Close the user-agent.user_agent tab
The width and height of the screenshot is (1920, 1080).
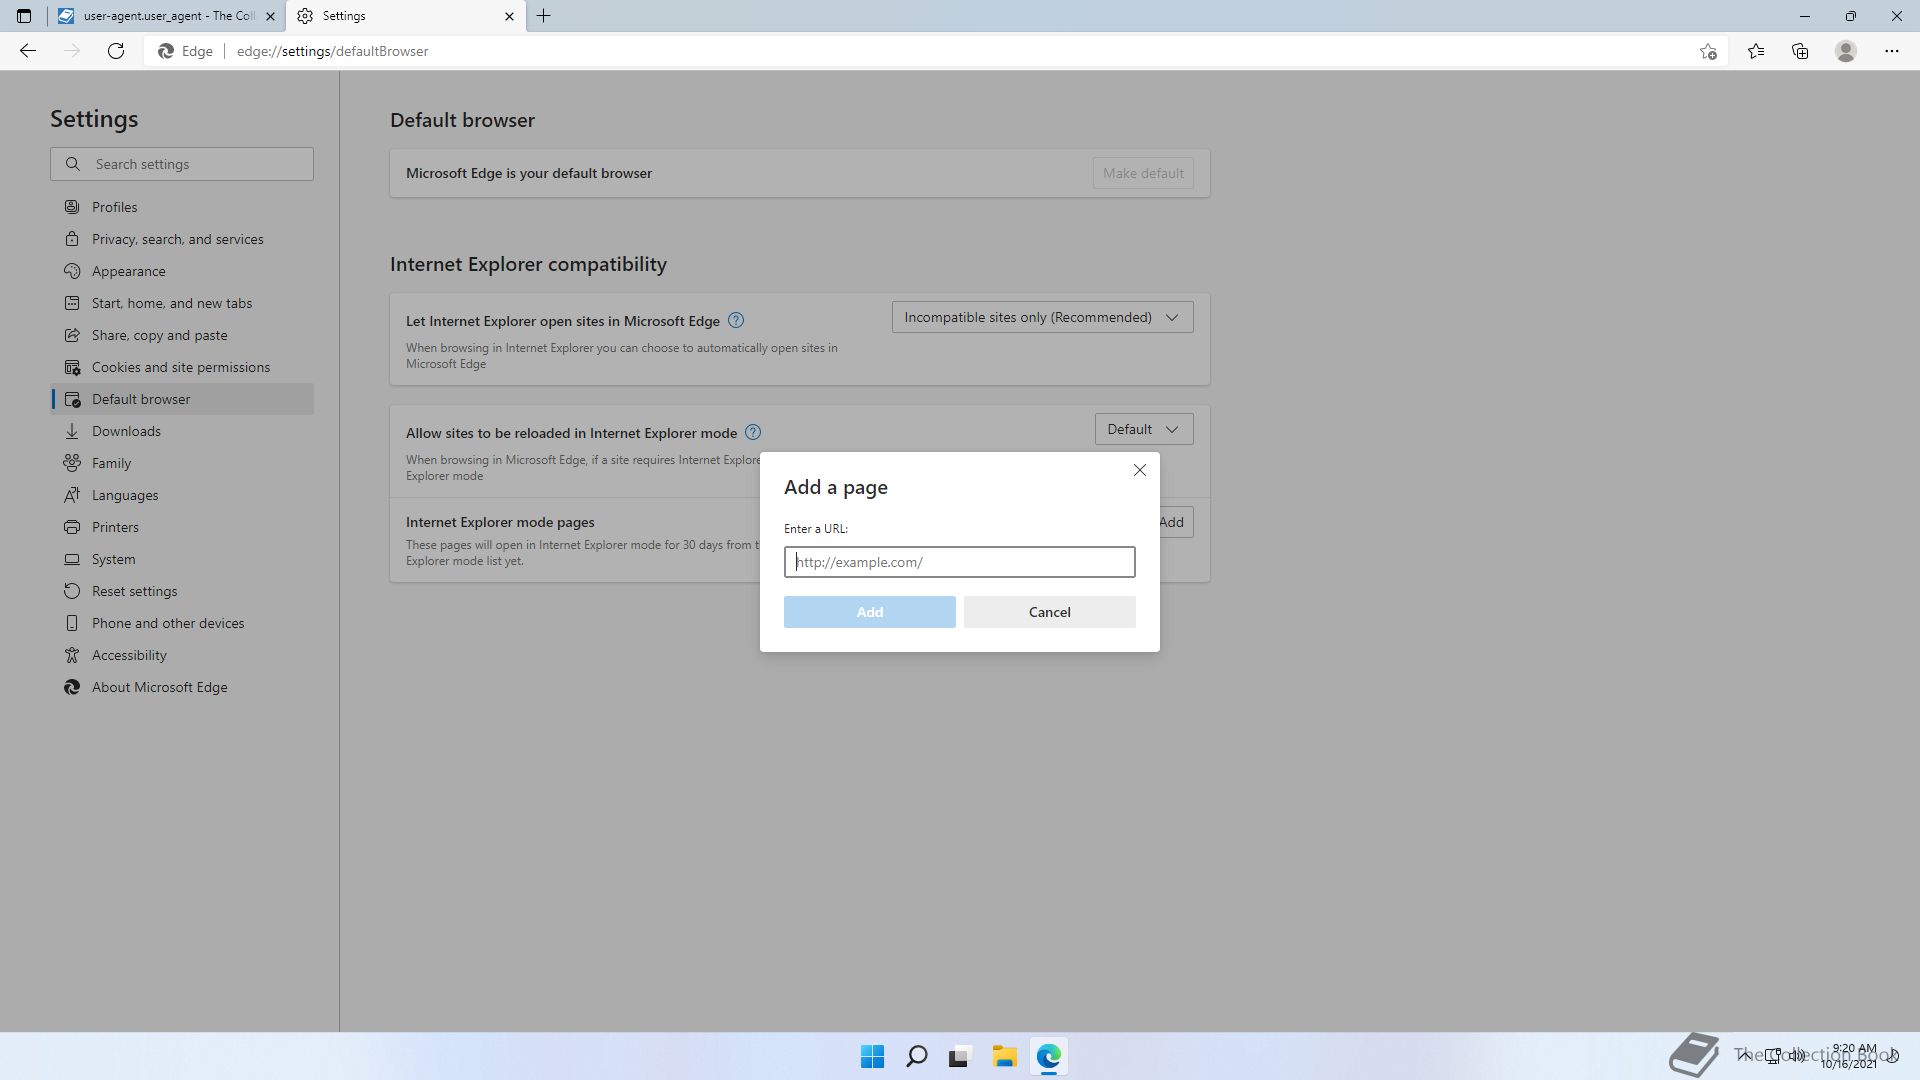click(x=270, y=16)
